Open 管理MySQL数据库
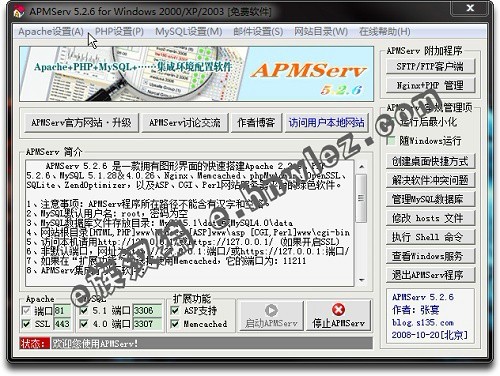Screen dimensions: 500x376 [430, 199]
